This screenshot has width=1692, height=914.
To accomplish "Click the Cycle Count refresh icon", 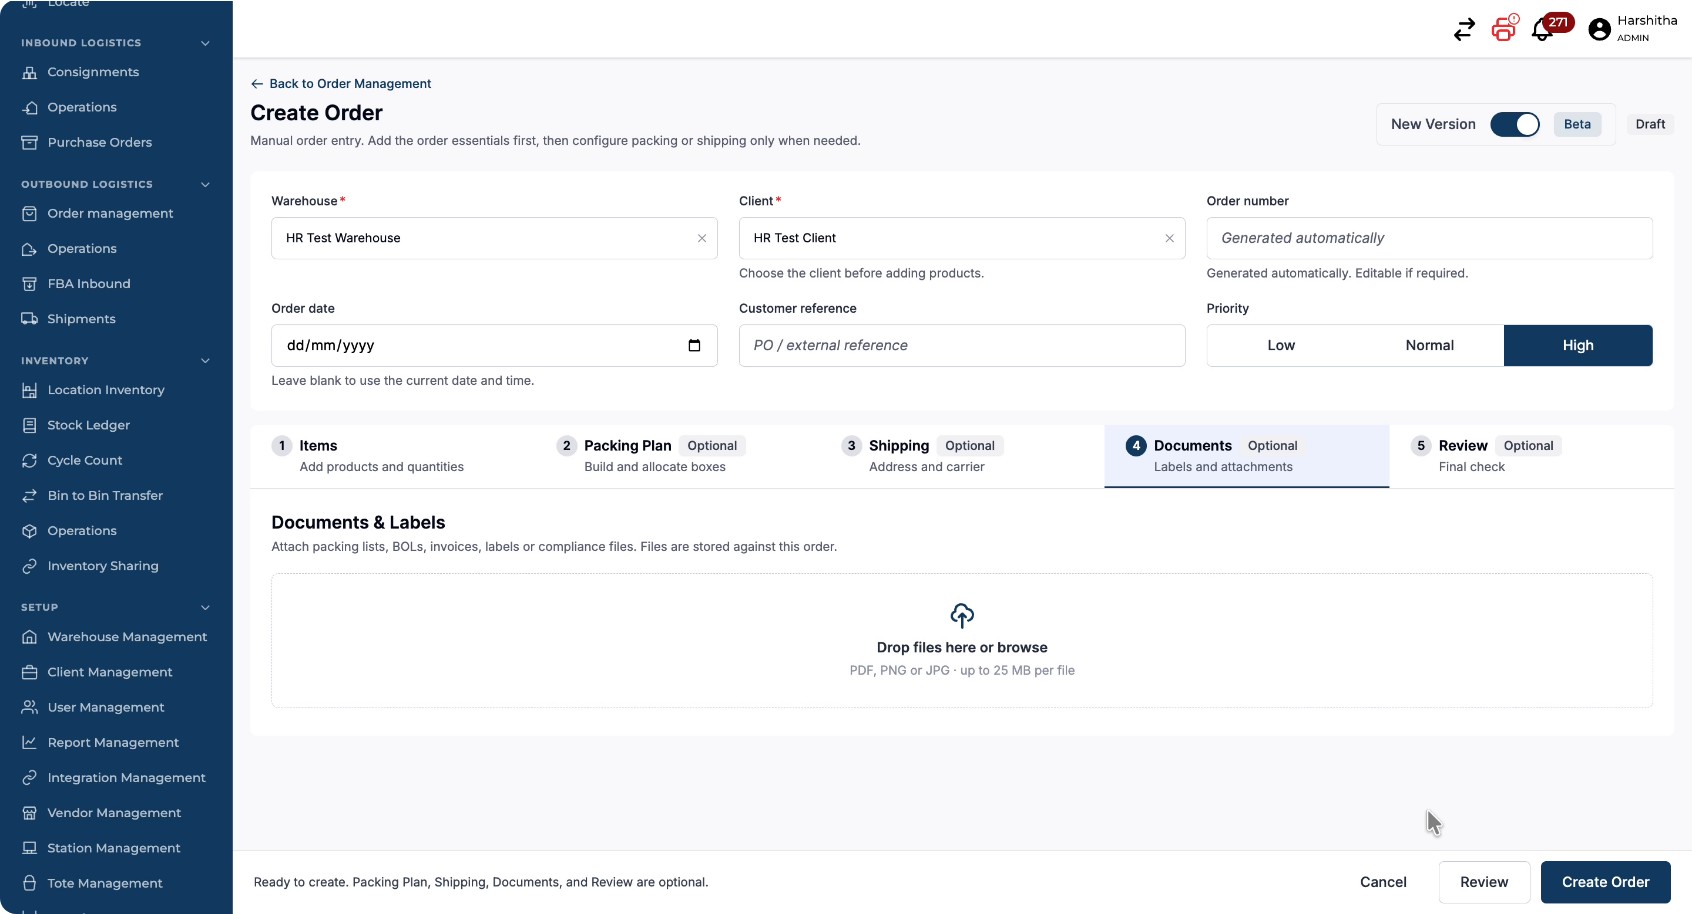I will (30, 460).
